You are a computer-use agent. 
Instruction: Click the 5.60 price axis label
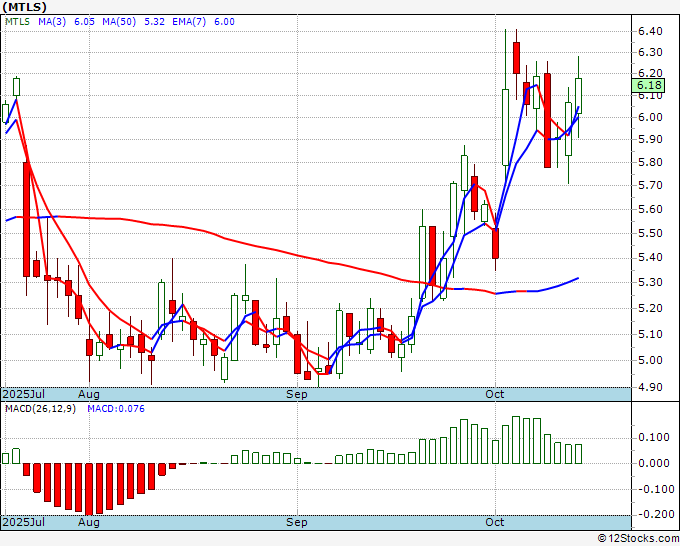click(x=650, y=209)
